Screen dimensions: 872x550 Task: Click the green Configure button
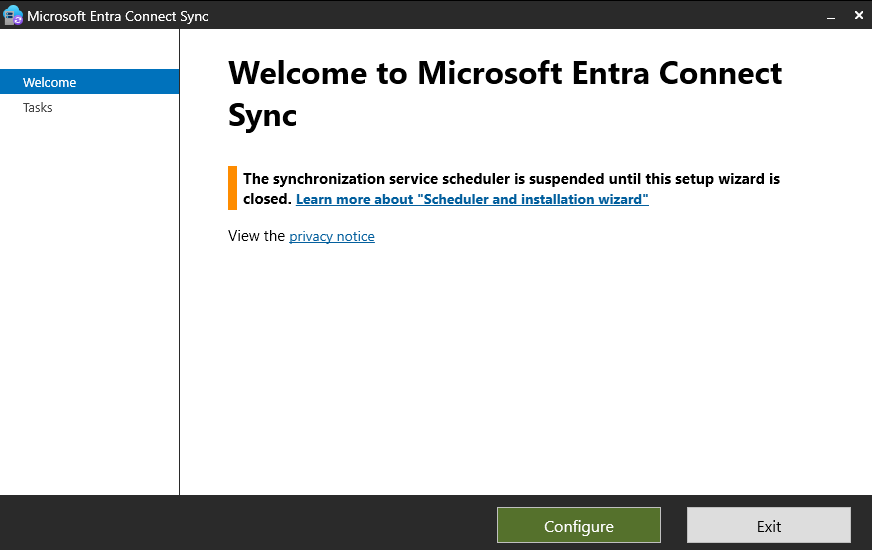pos(578,525)
